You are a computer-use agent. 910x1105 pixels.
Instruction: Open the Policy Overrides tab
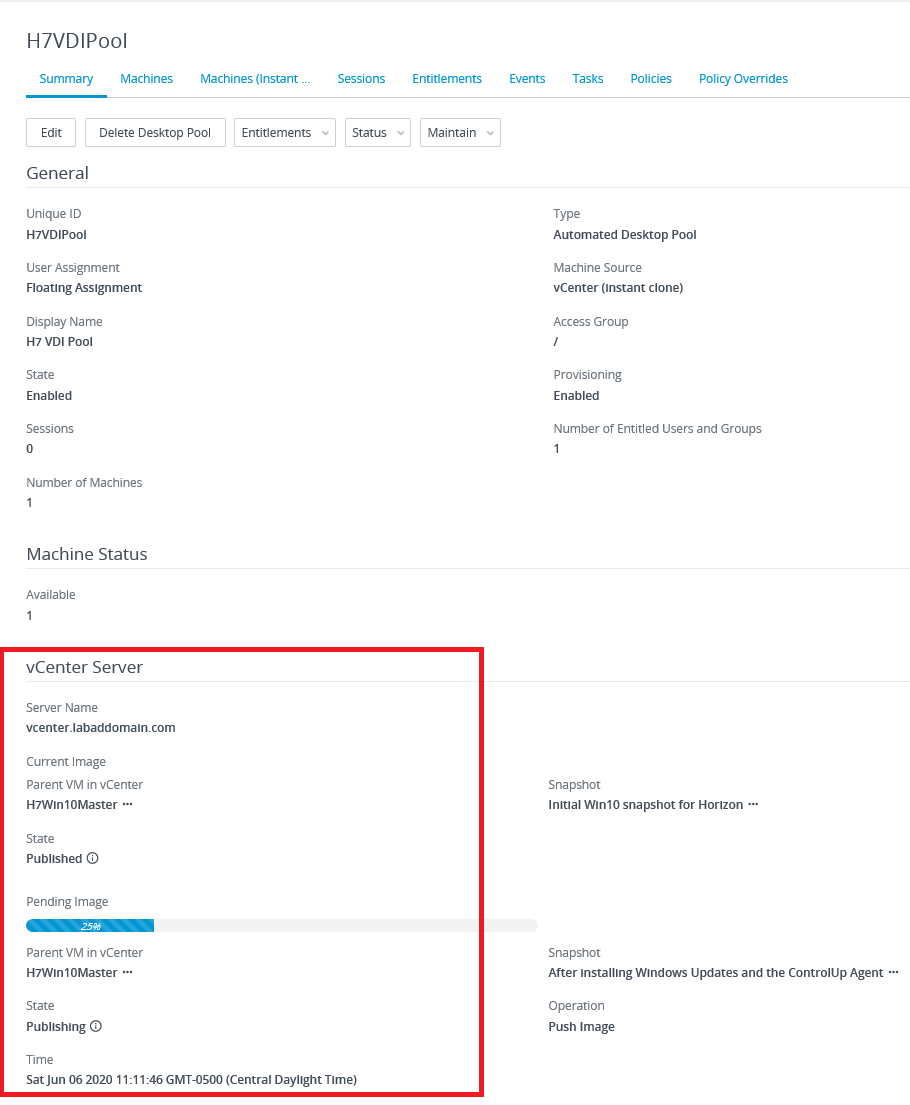pyautogui.click(x=743, y=79)
